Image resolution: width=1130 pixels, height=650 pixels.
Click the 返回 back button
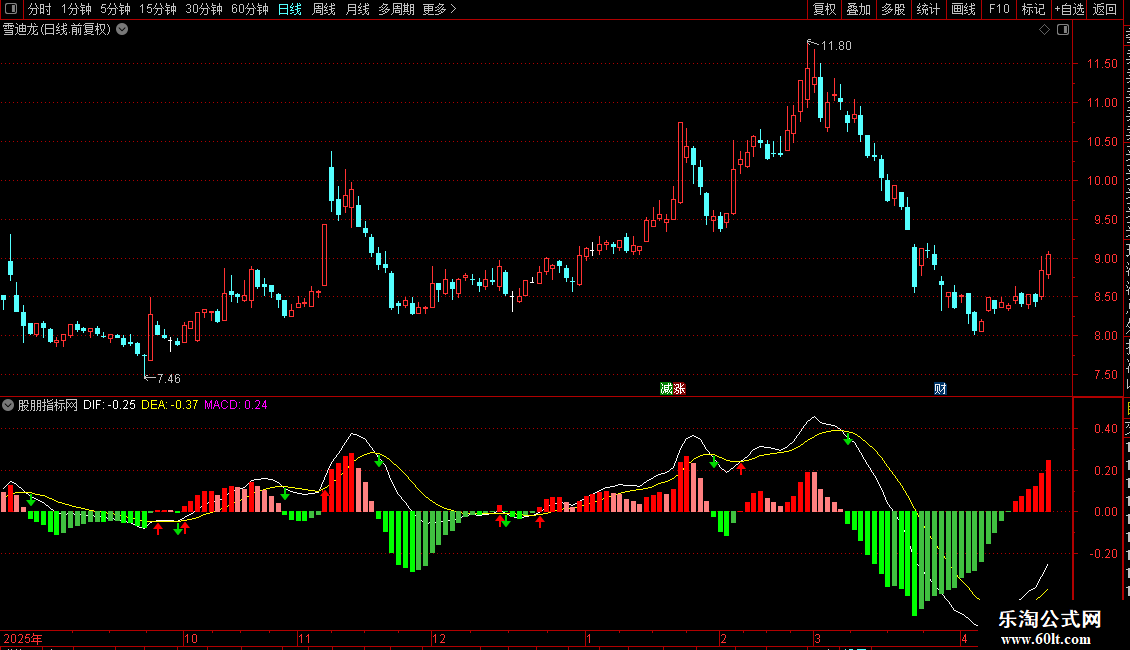click(x=1104, y=9)
